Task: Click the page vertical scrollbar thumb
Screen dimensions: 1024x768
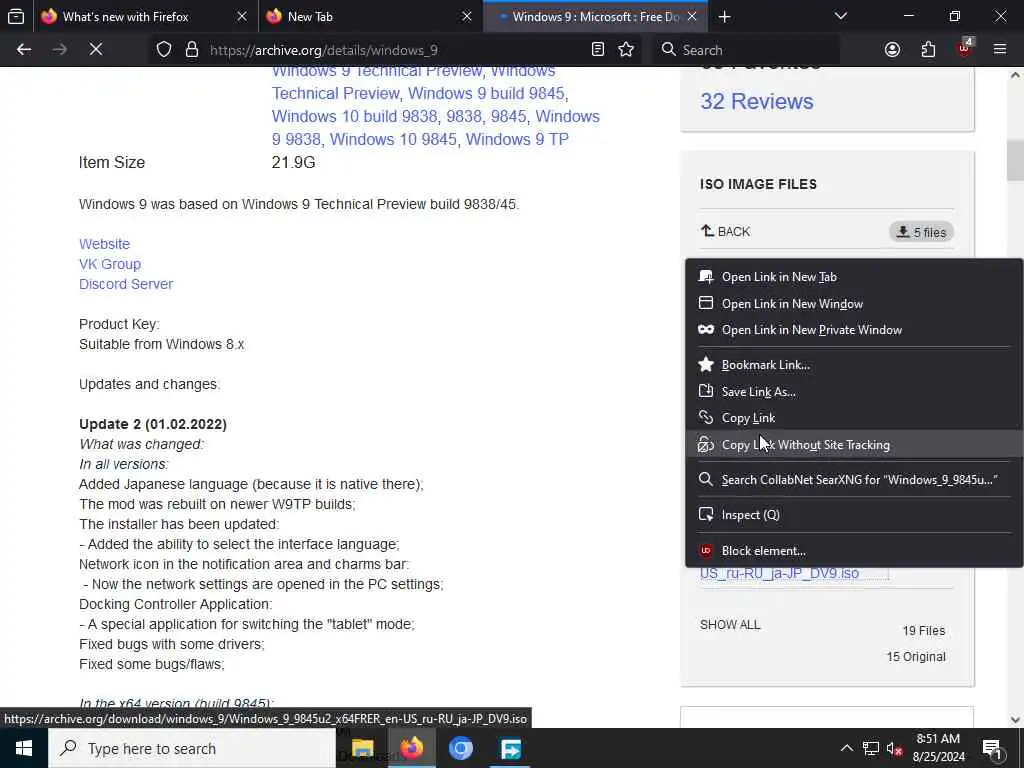Action: point(1015,160)
